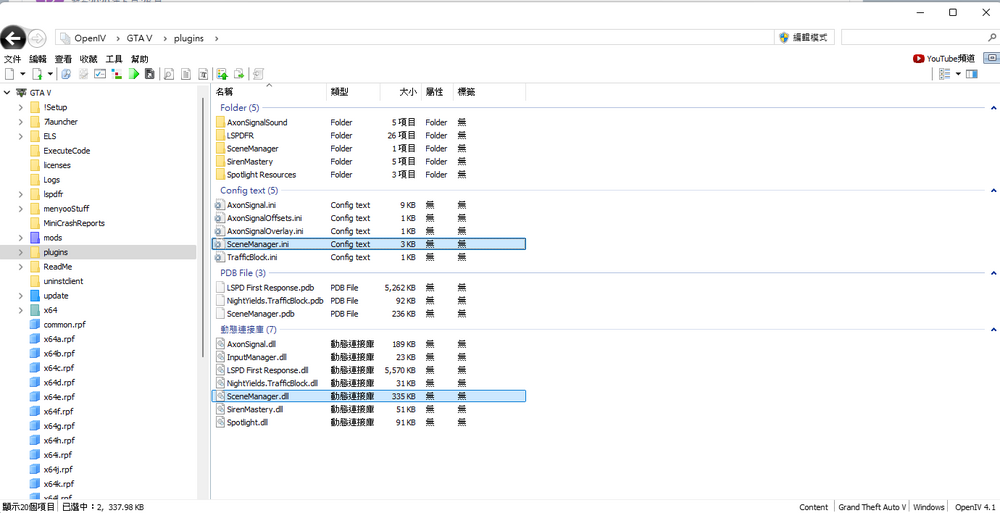Click the grey forward arrow button
This screenshot has width=1000, height=513.
point(37,38)
